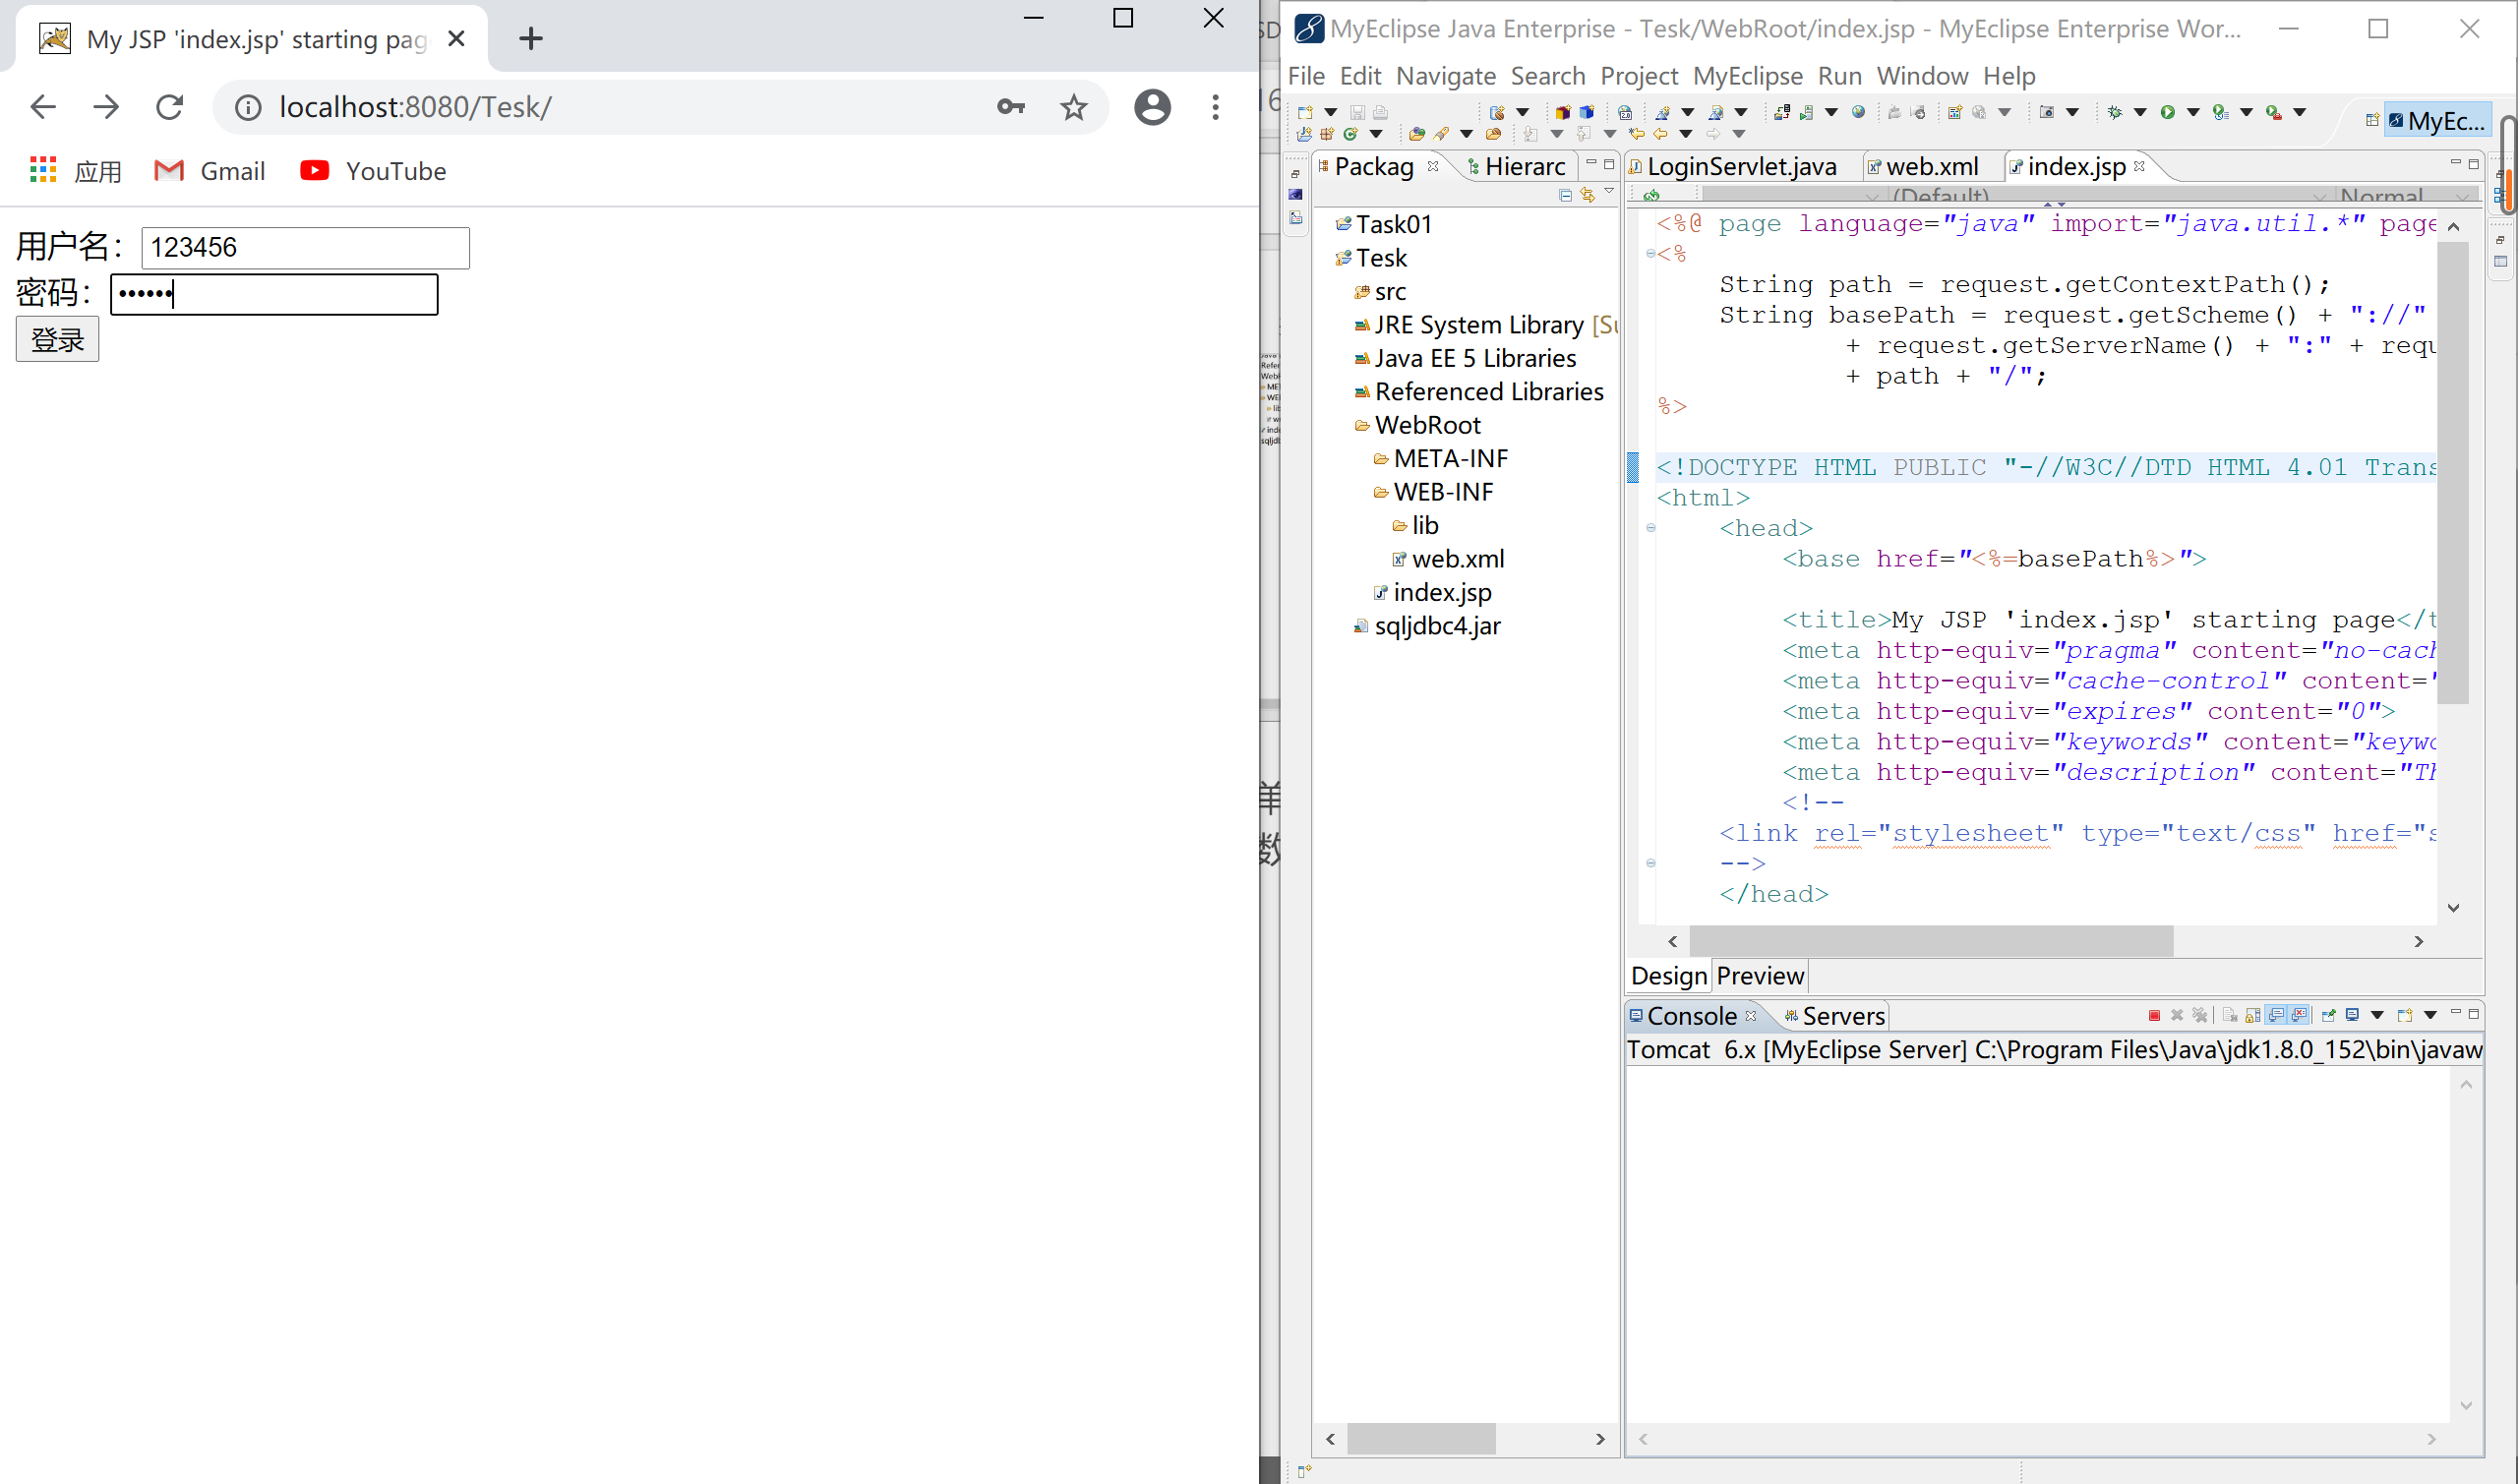
Task: Click the Open Perspective icon beside MyEclipse
Action: [2372, 120]
